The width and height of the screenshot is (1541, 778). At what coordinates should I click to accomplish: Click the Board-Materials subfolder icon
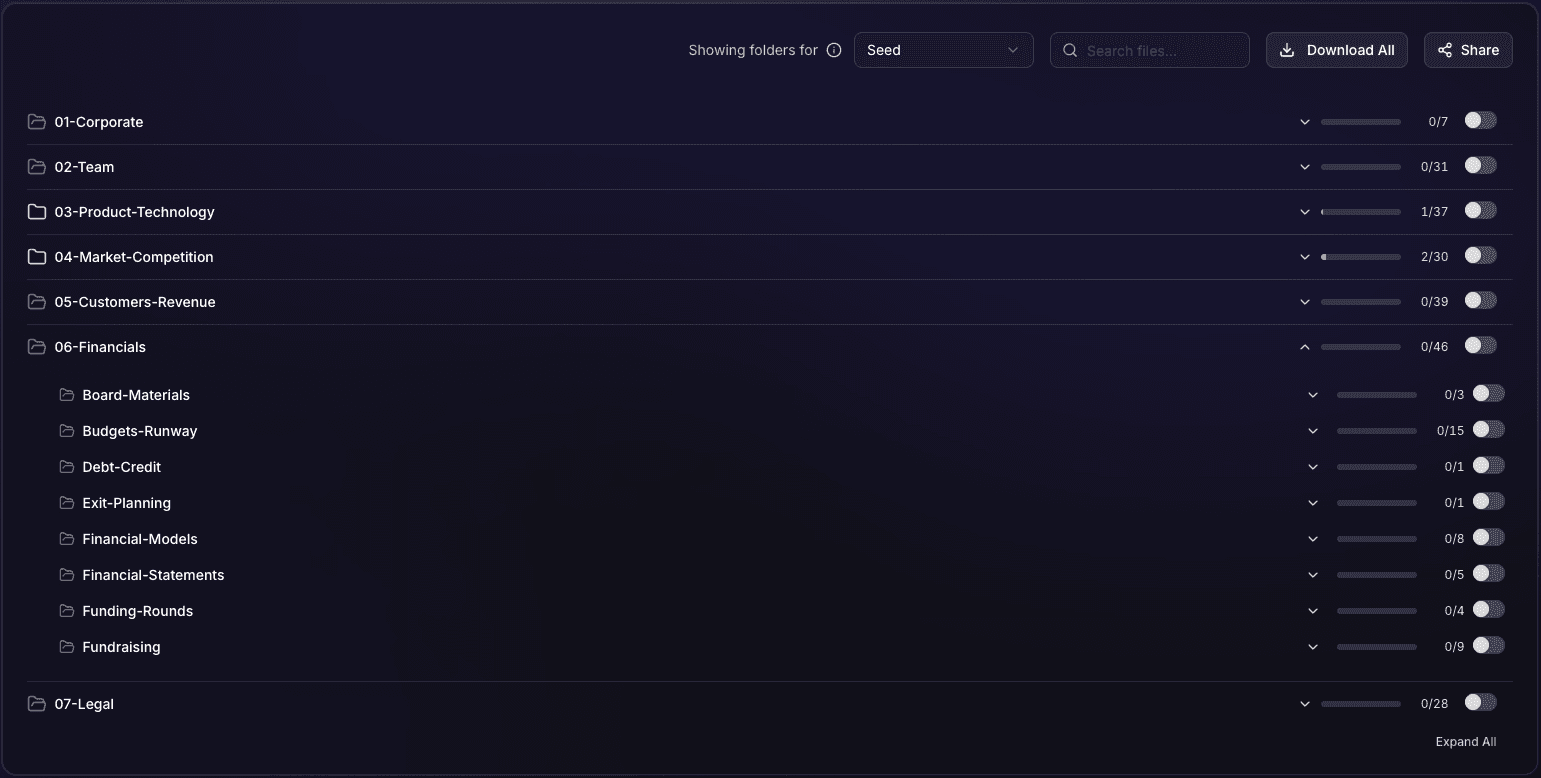point(67,395)
